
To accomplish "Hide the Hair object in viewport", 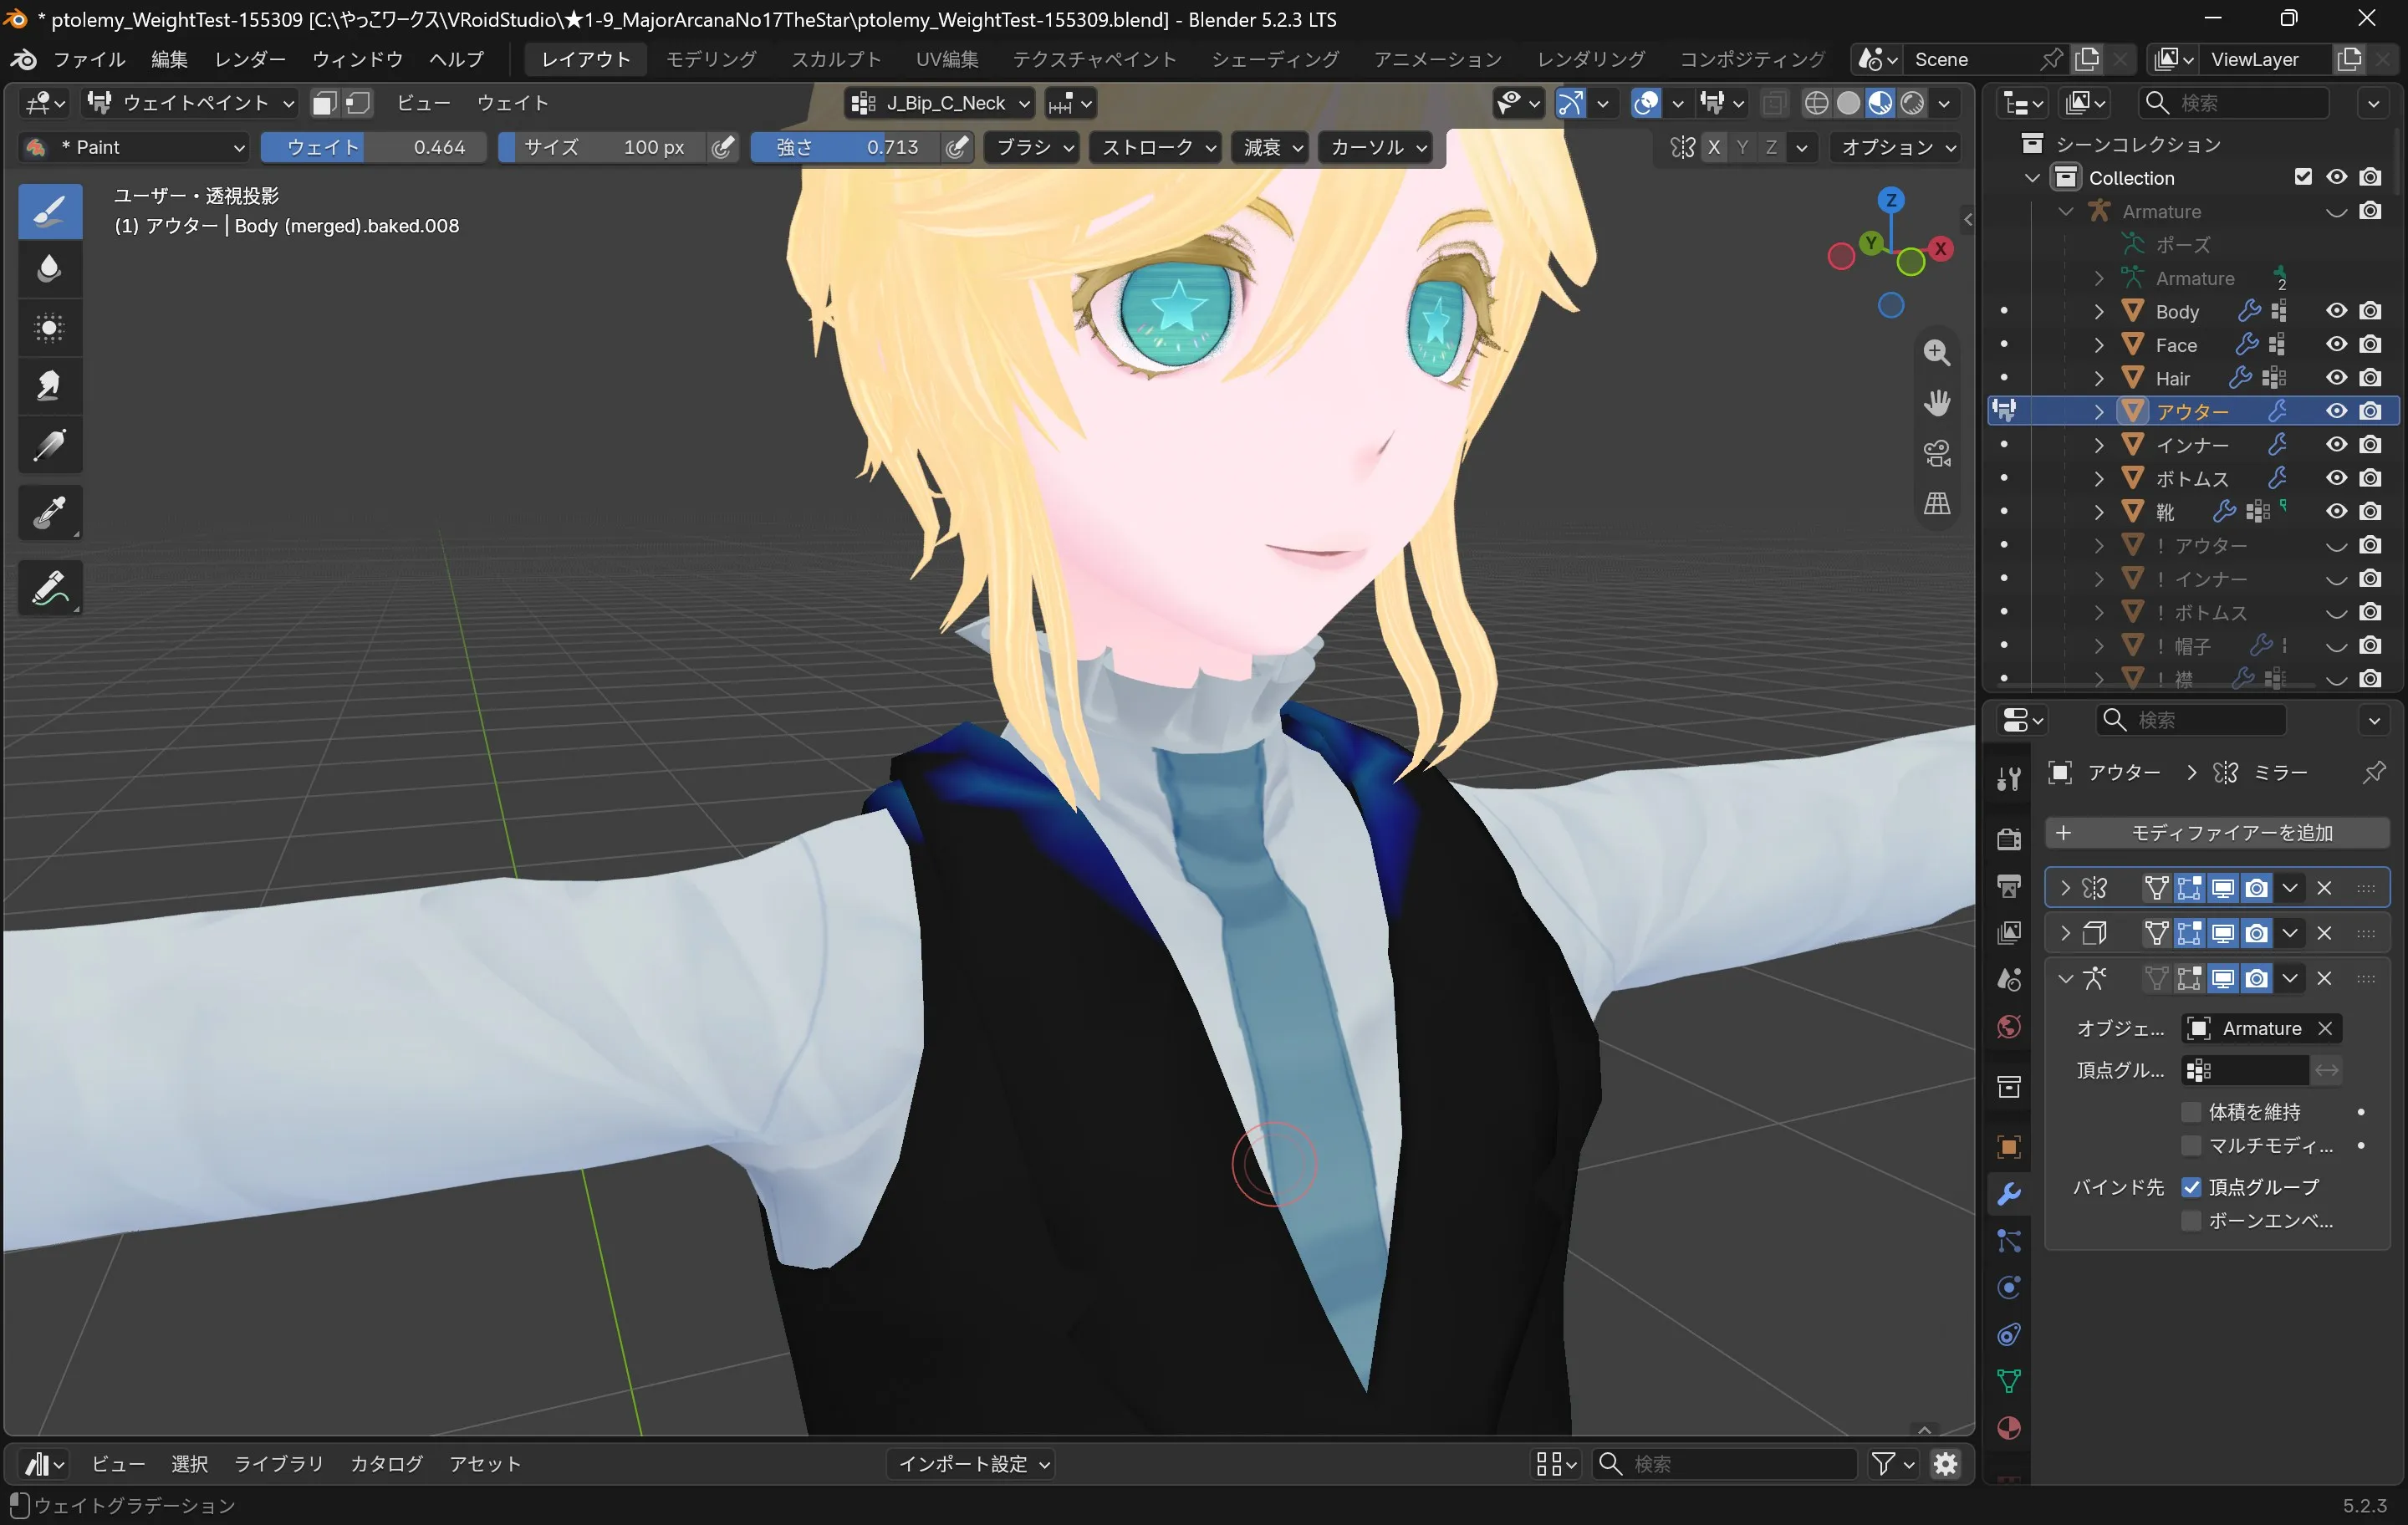I will coord(2336,378).
